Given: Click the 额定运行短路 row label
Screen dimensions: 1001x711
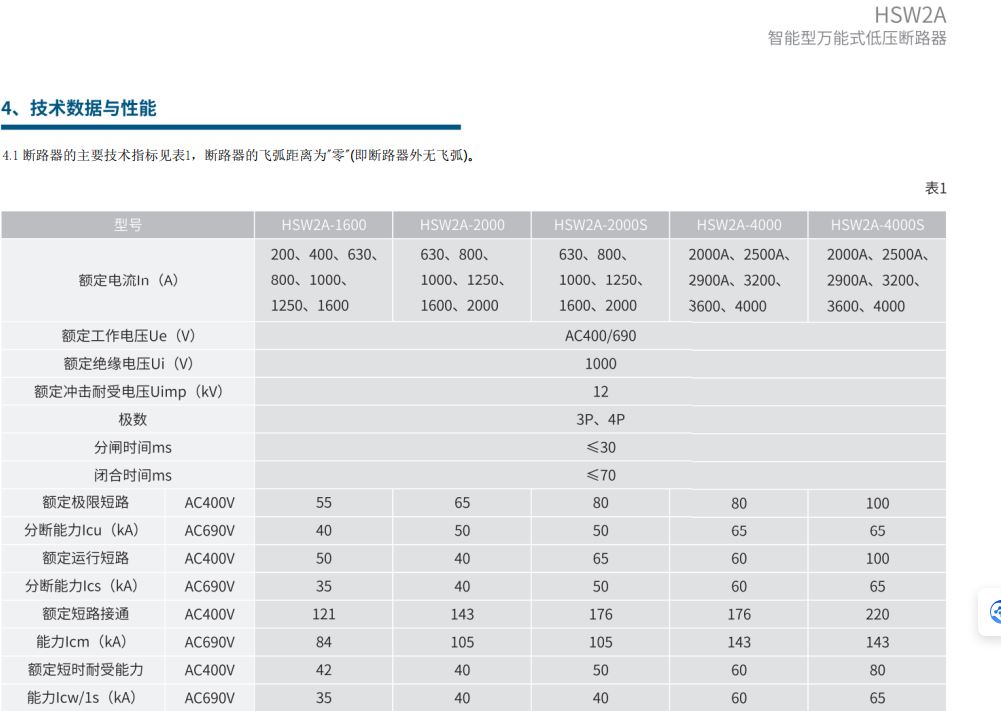Looking at the screenshot, I should pos(86,558).
